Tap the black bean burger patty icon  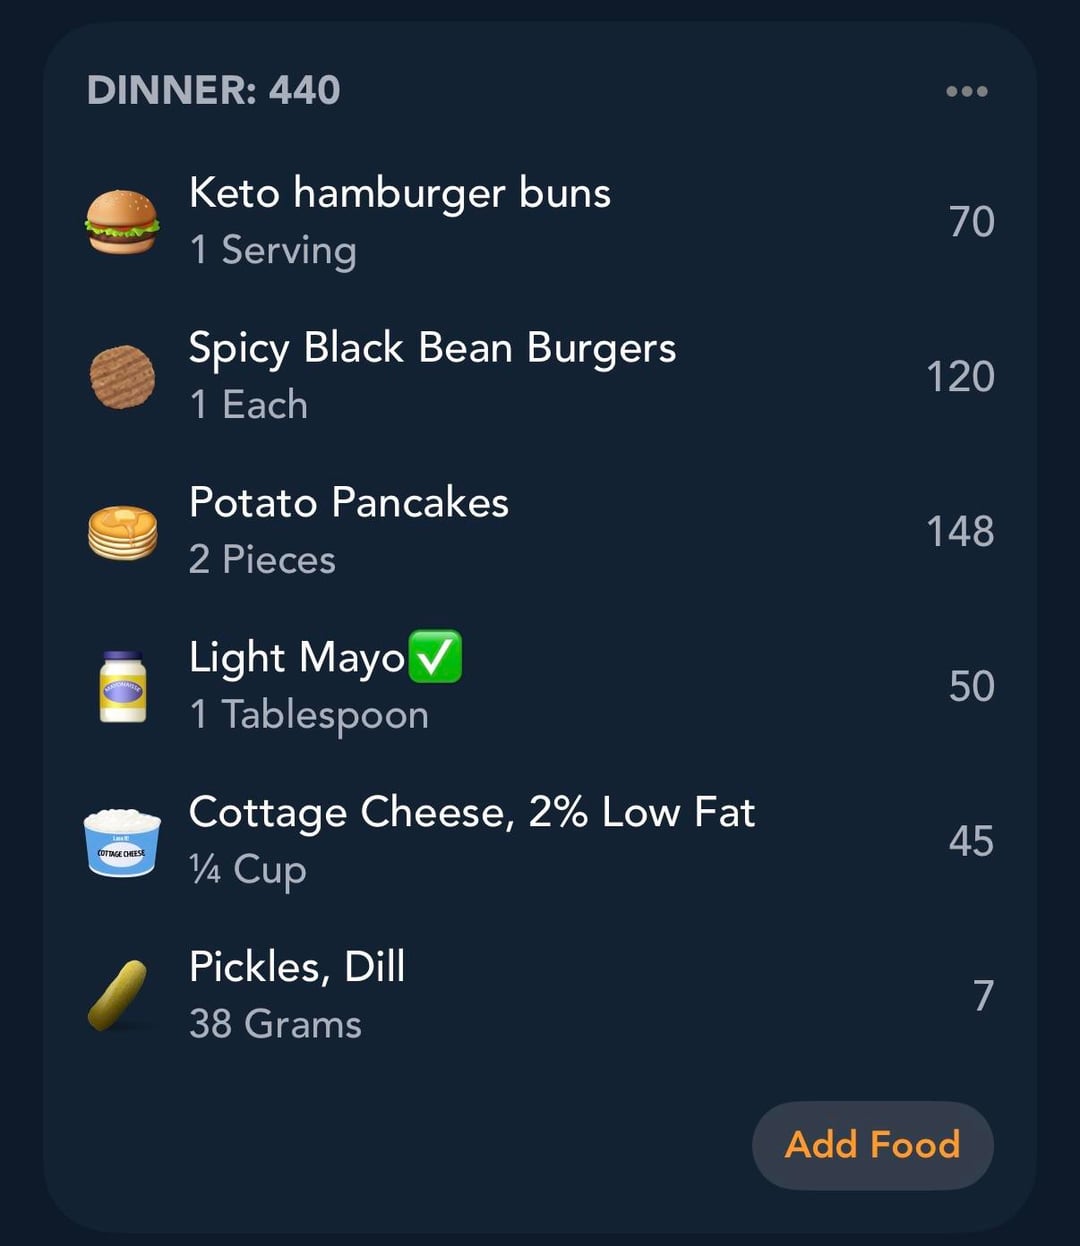122,377
